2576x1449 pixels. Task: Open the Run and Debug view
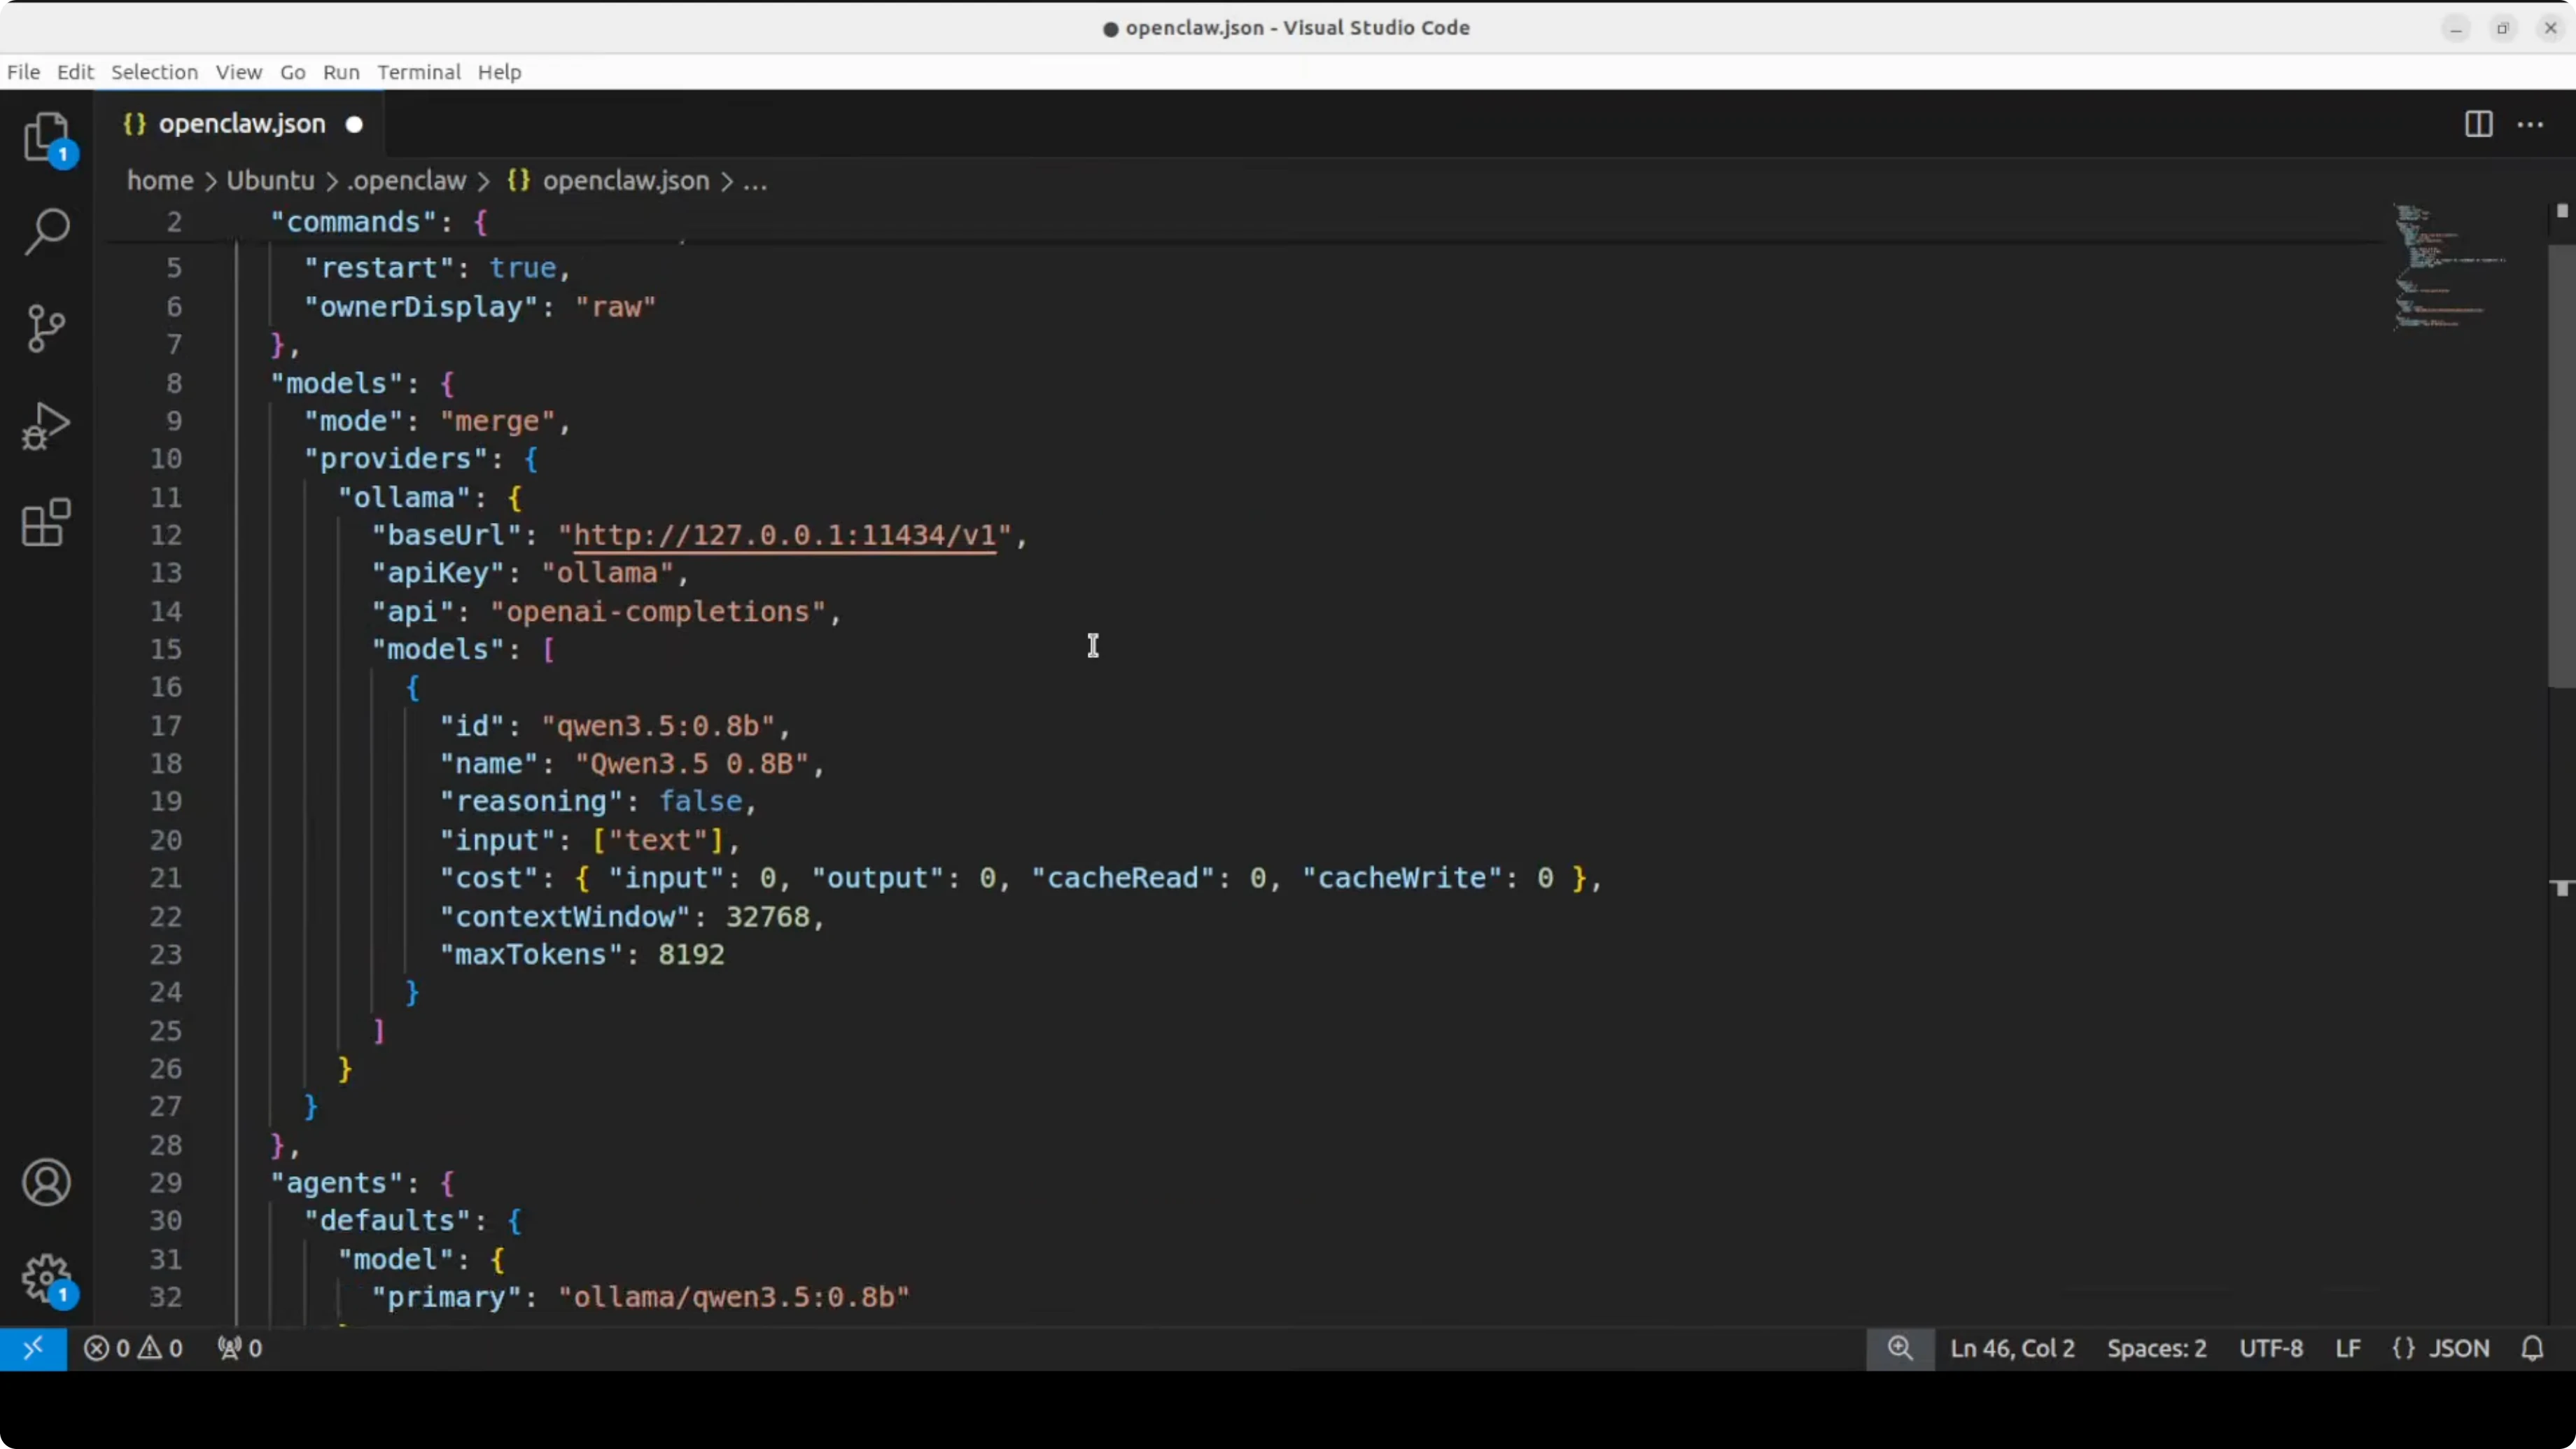(46, 425)
